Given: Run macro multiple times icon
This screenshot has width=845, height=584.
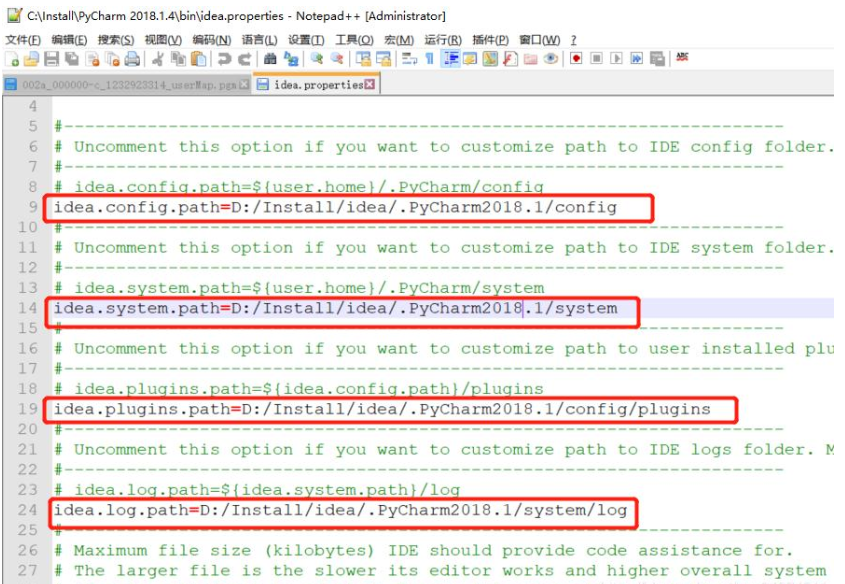Looking at the screenshot, I should click(x=636, y=58).
